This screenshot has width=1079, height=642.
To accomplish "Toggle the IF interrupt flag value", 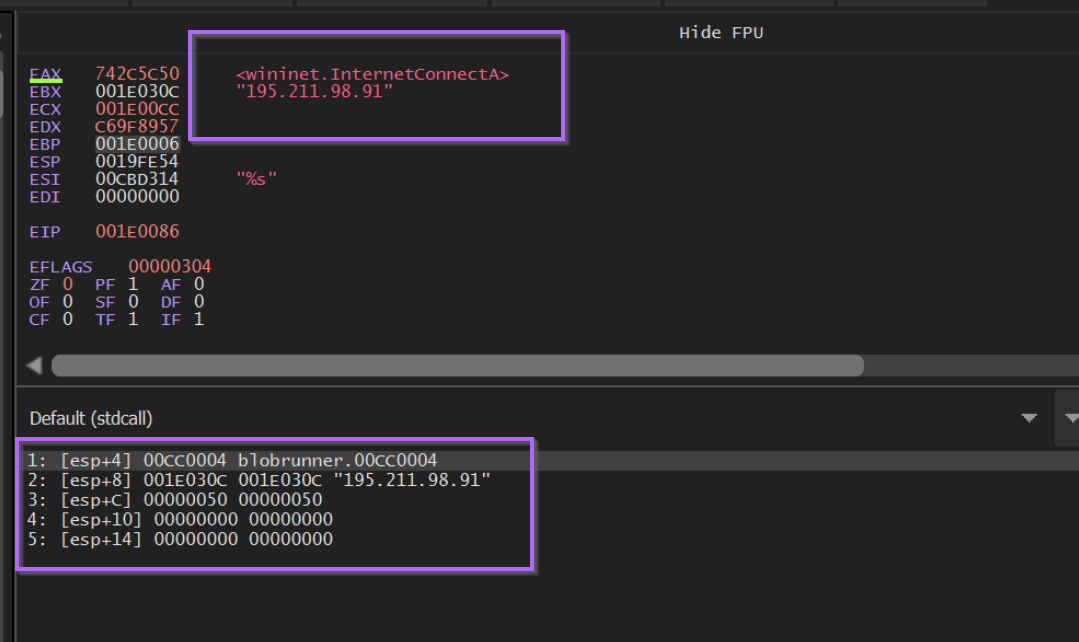I will coord(199,319).
